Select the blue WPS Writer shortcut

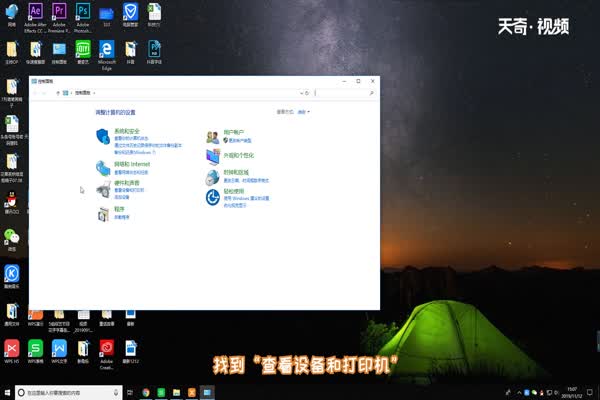pos(59,351)
